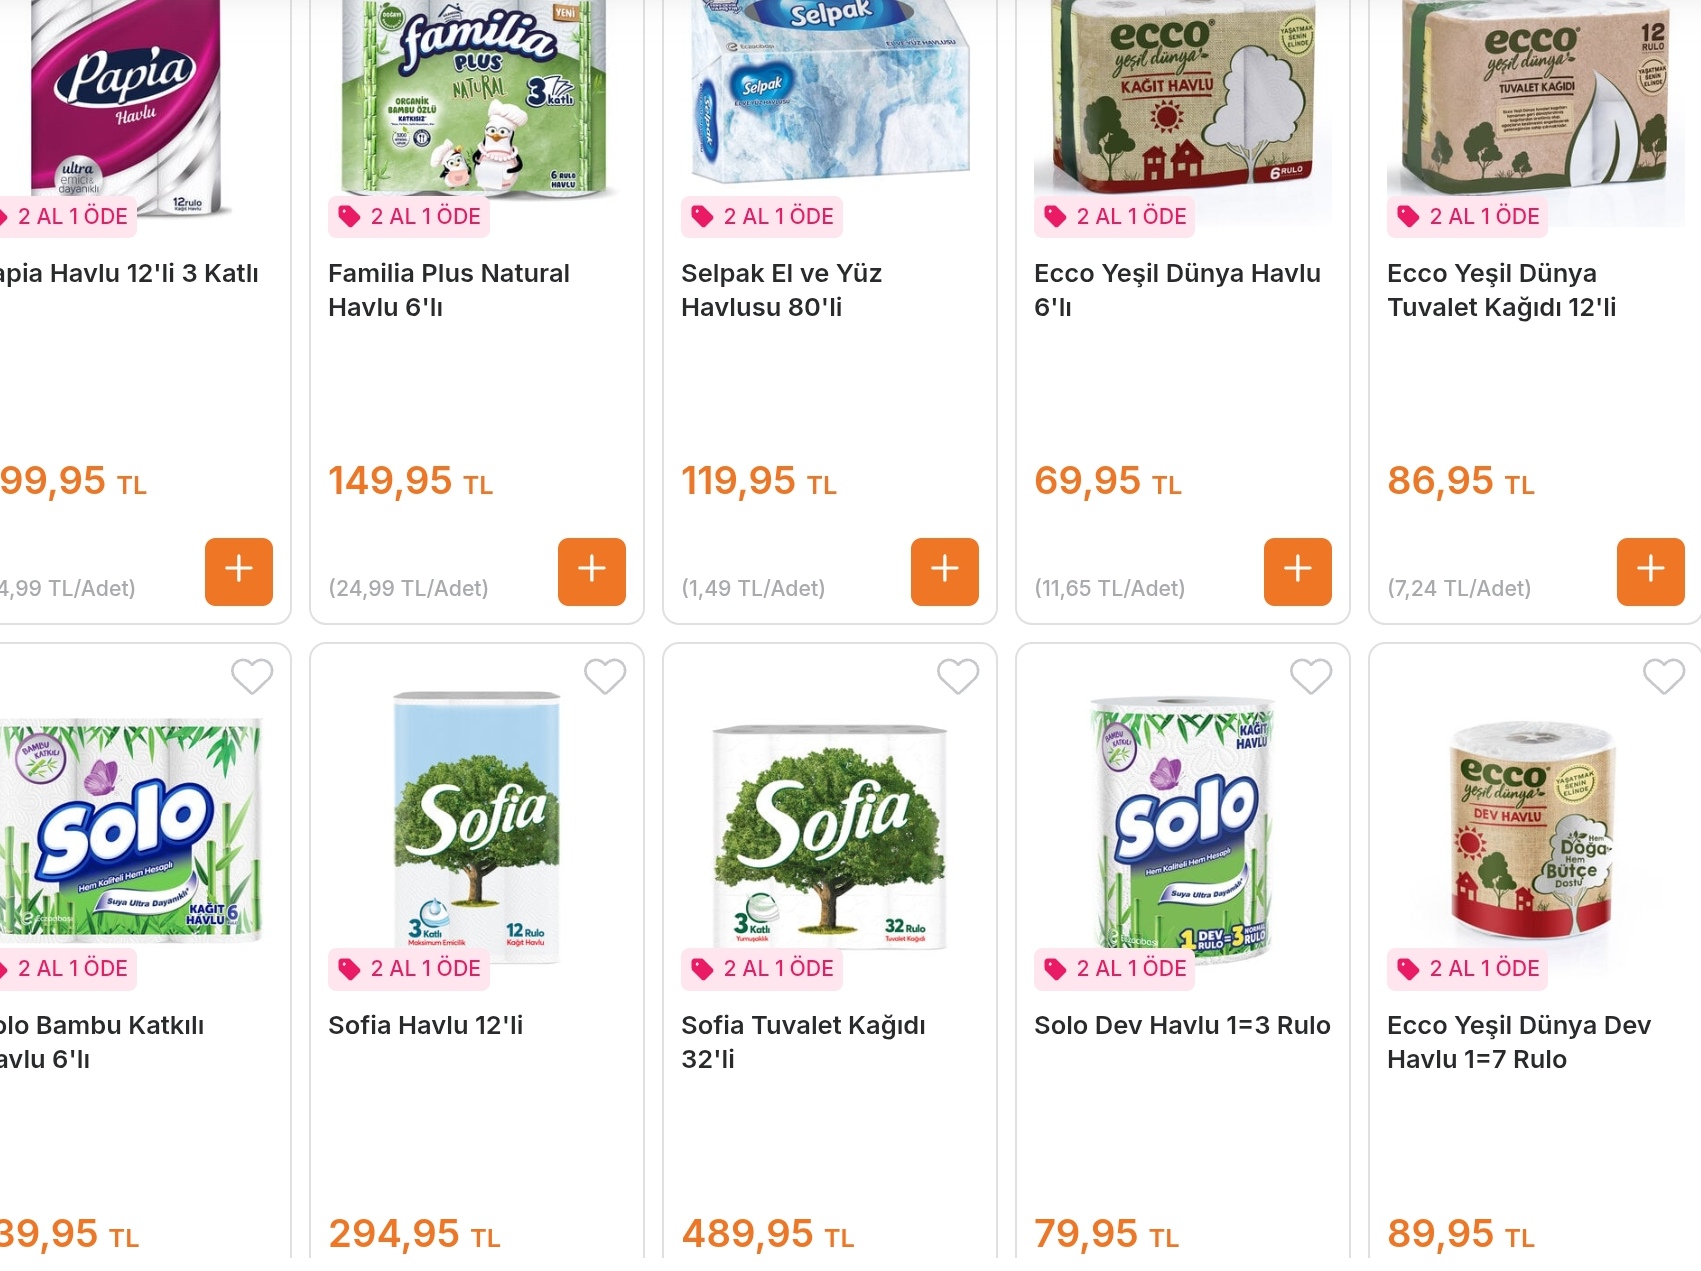Open Solo Dev Havlu 1=3 Rulo title

[x=1182, y=1026]
